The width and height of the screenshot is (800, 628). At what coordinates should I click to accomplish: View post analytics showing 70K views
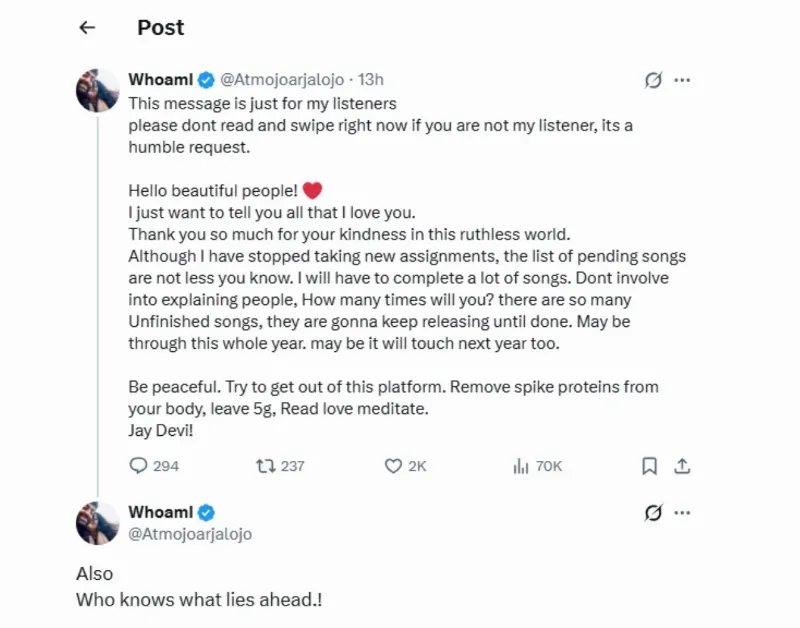520,466
